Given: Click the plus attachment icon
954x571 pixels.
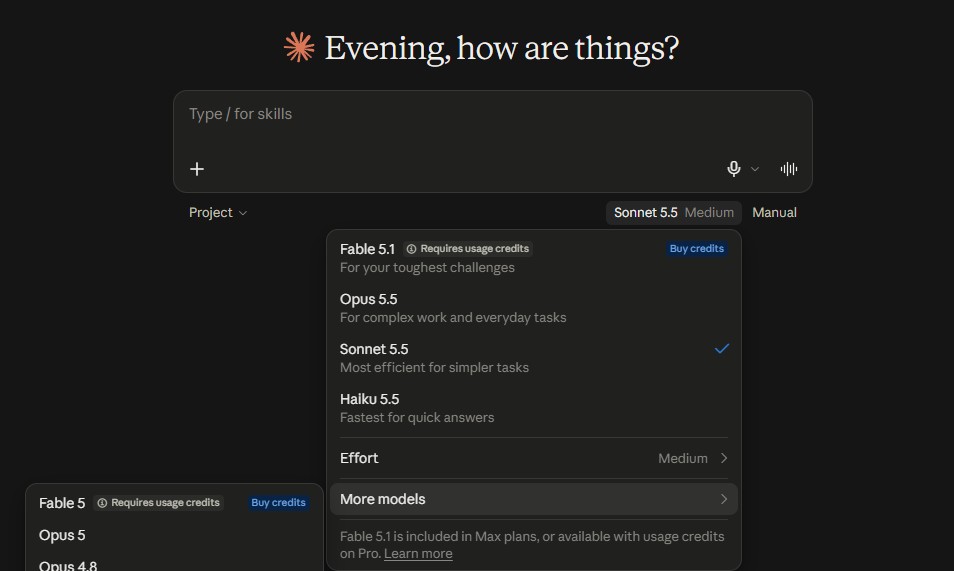Looking at the screenshot, I should 197,169.
